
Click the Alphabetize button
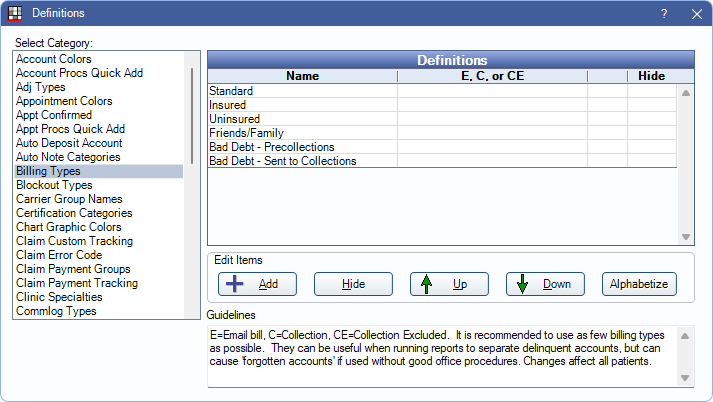tap(639, 284)
